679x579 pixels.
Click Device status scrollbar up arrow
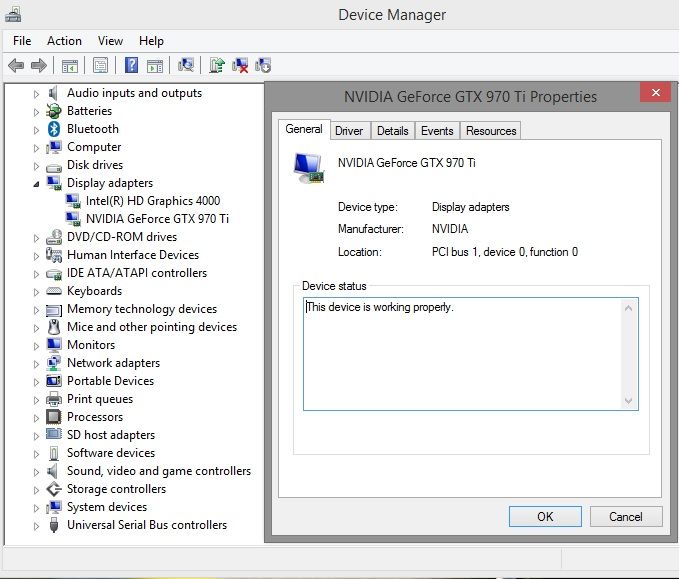click(629, 308)
